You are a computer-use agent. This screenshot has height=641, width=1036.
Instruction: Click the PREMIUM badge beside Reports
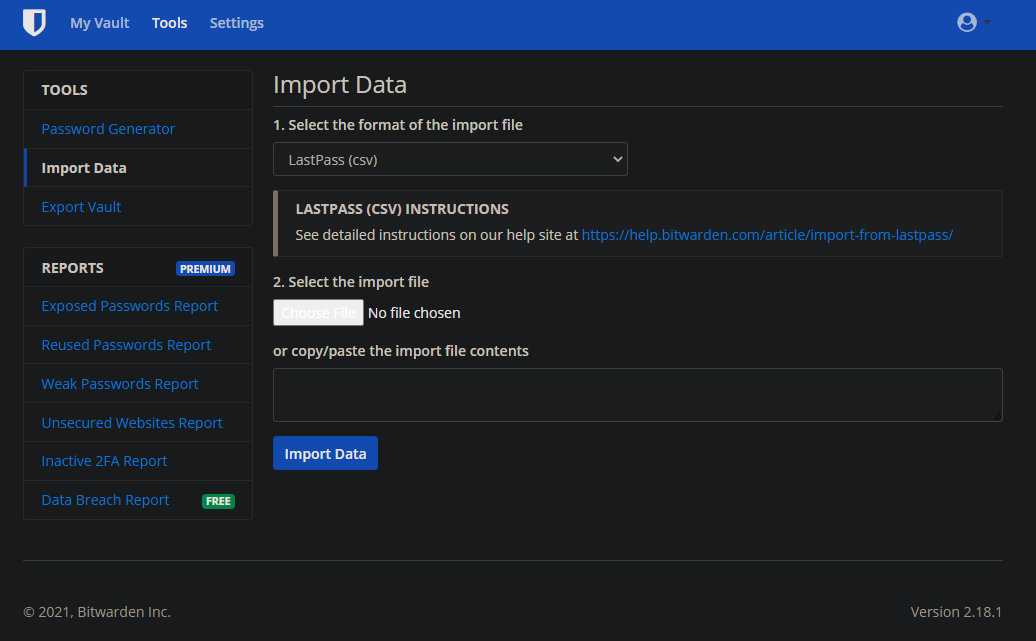point(205,268)
